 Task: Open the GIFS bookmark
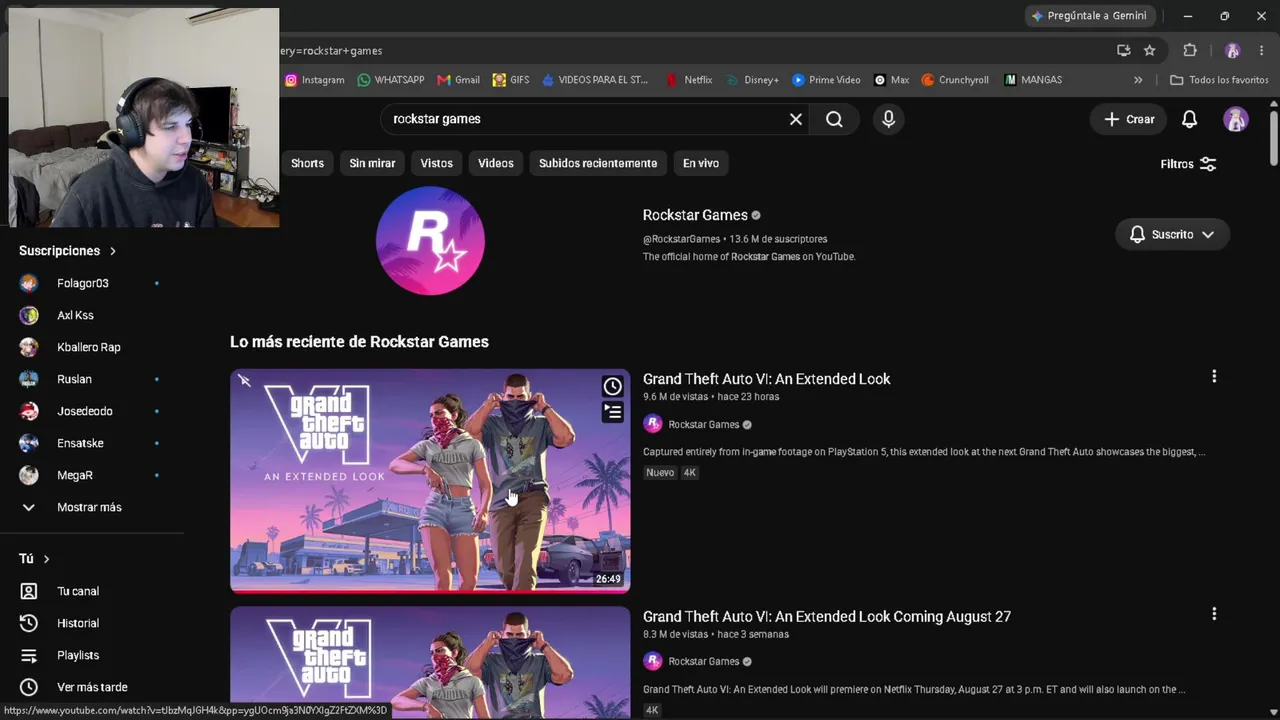point(510,80)
